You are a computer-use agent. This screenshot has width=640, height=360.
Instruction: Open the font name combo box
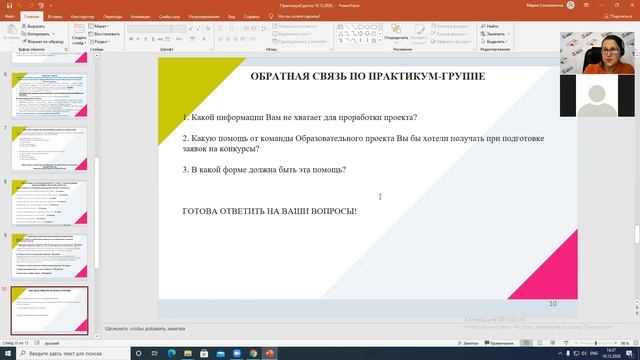point(149,29)
